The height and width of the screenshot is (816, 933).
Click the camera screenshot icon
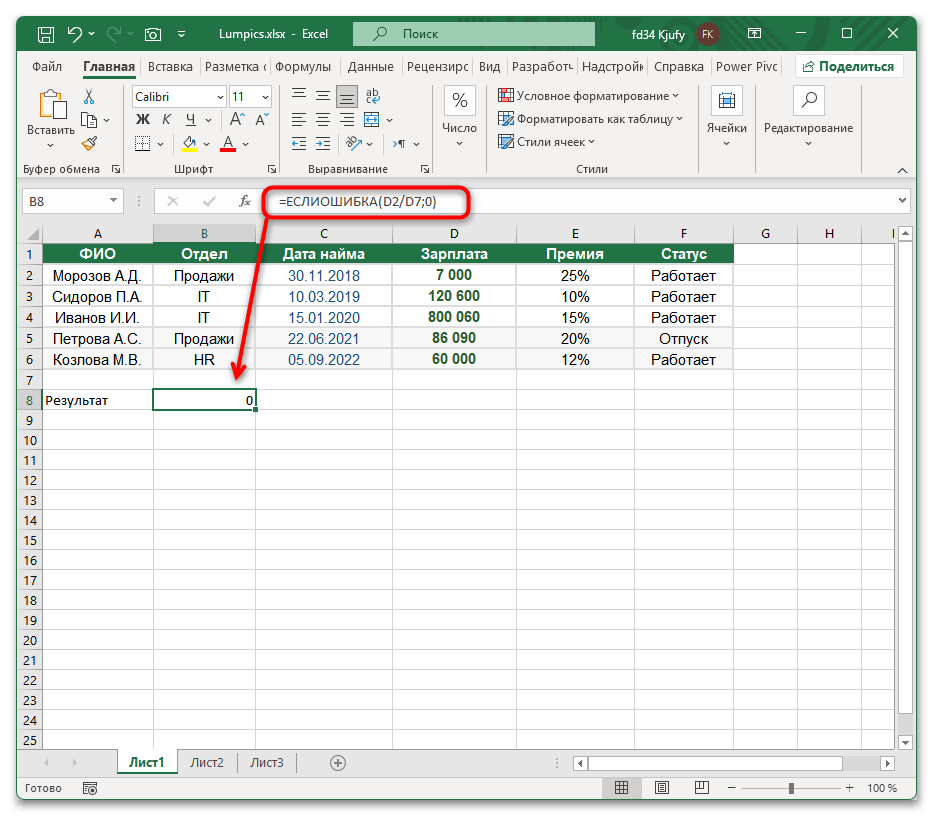click(153, 35)
